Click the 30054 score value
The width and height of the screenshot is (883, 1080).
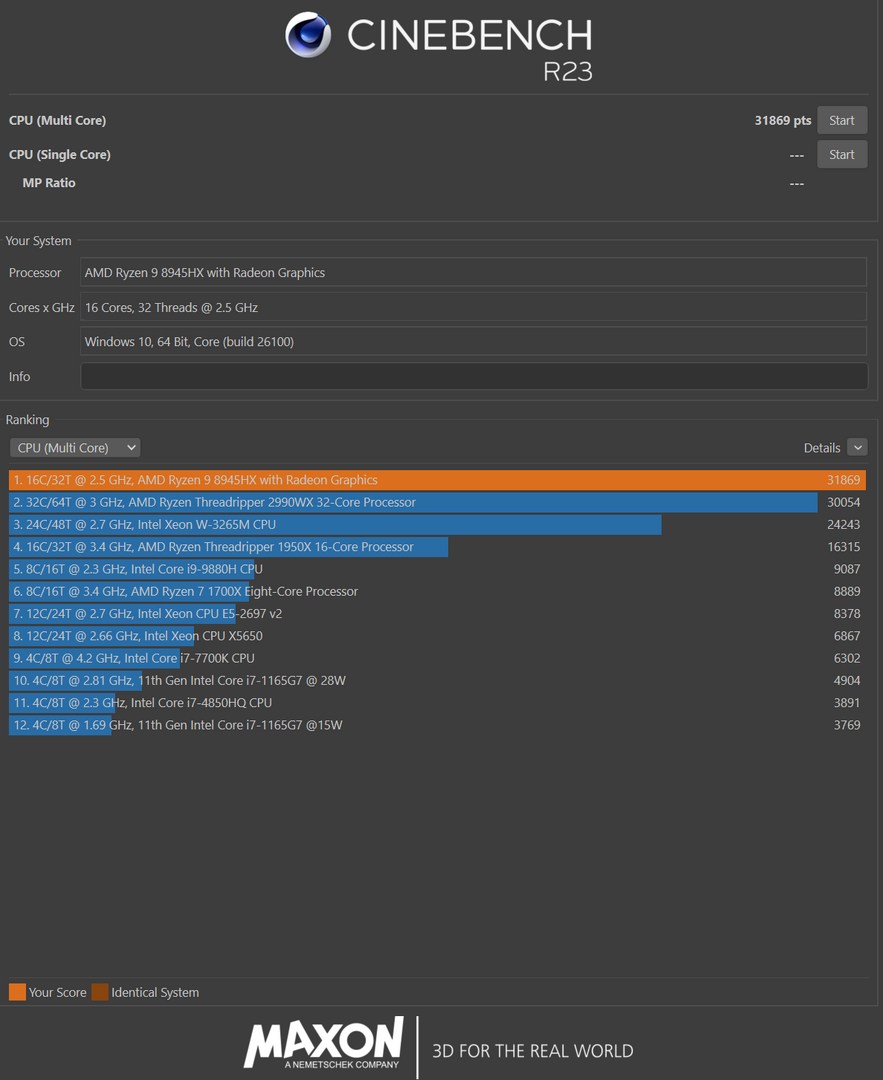(843, 502)
